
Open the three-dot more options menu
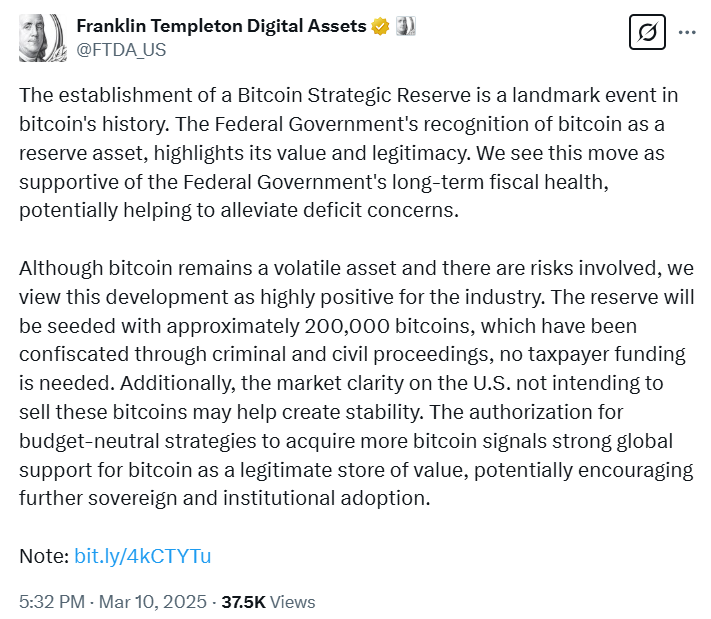coord(687,32)
